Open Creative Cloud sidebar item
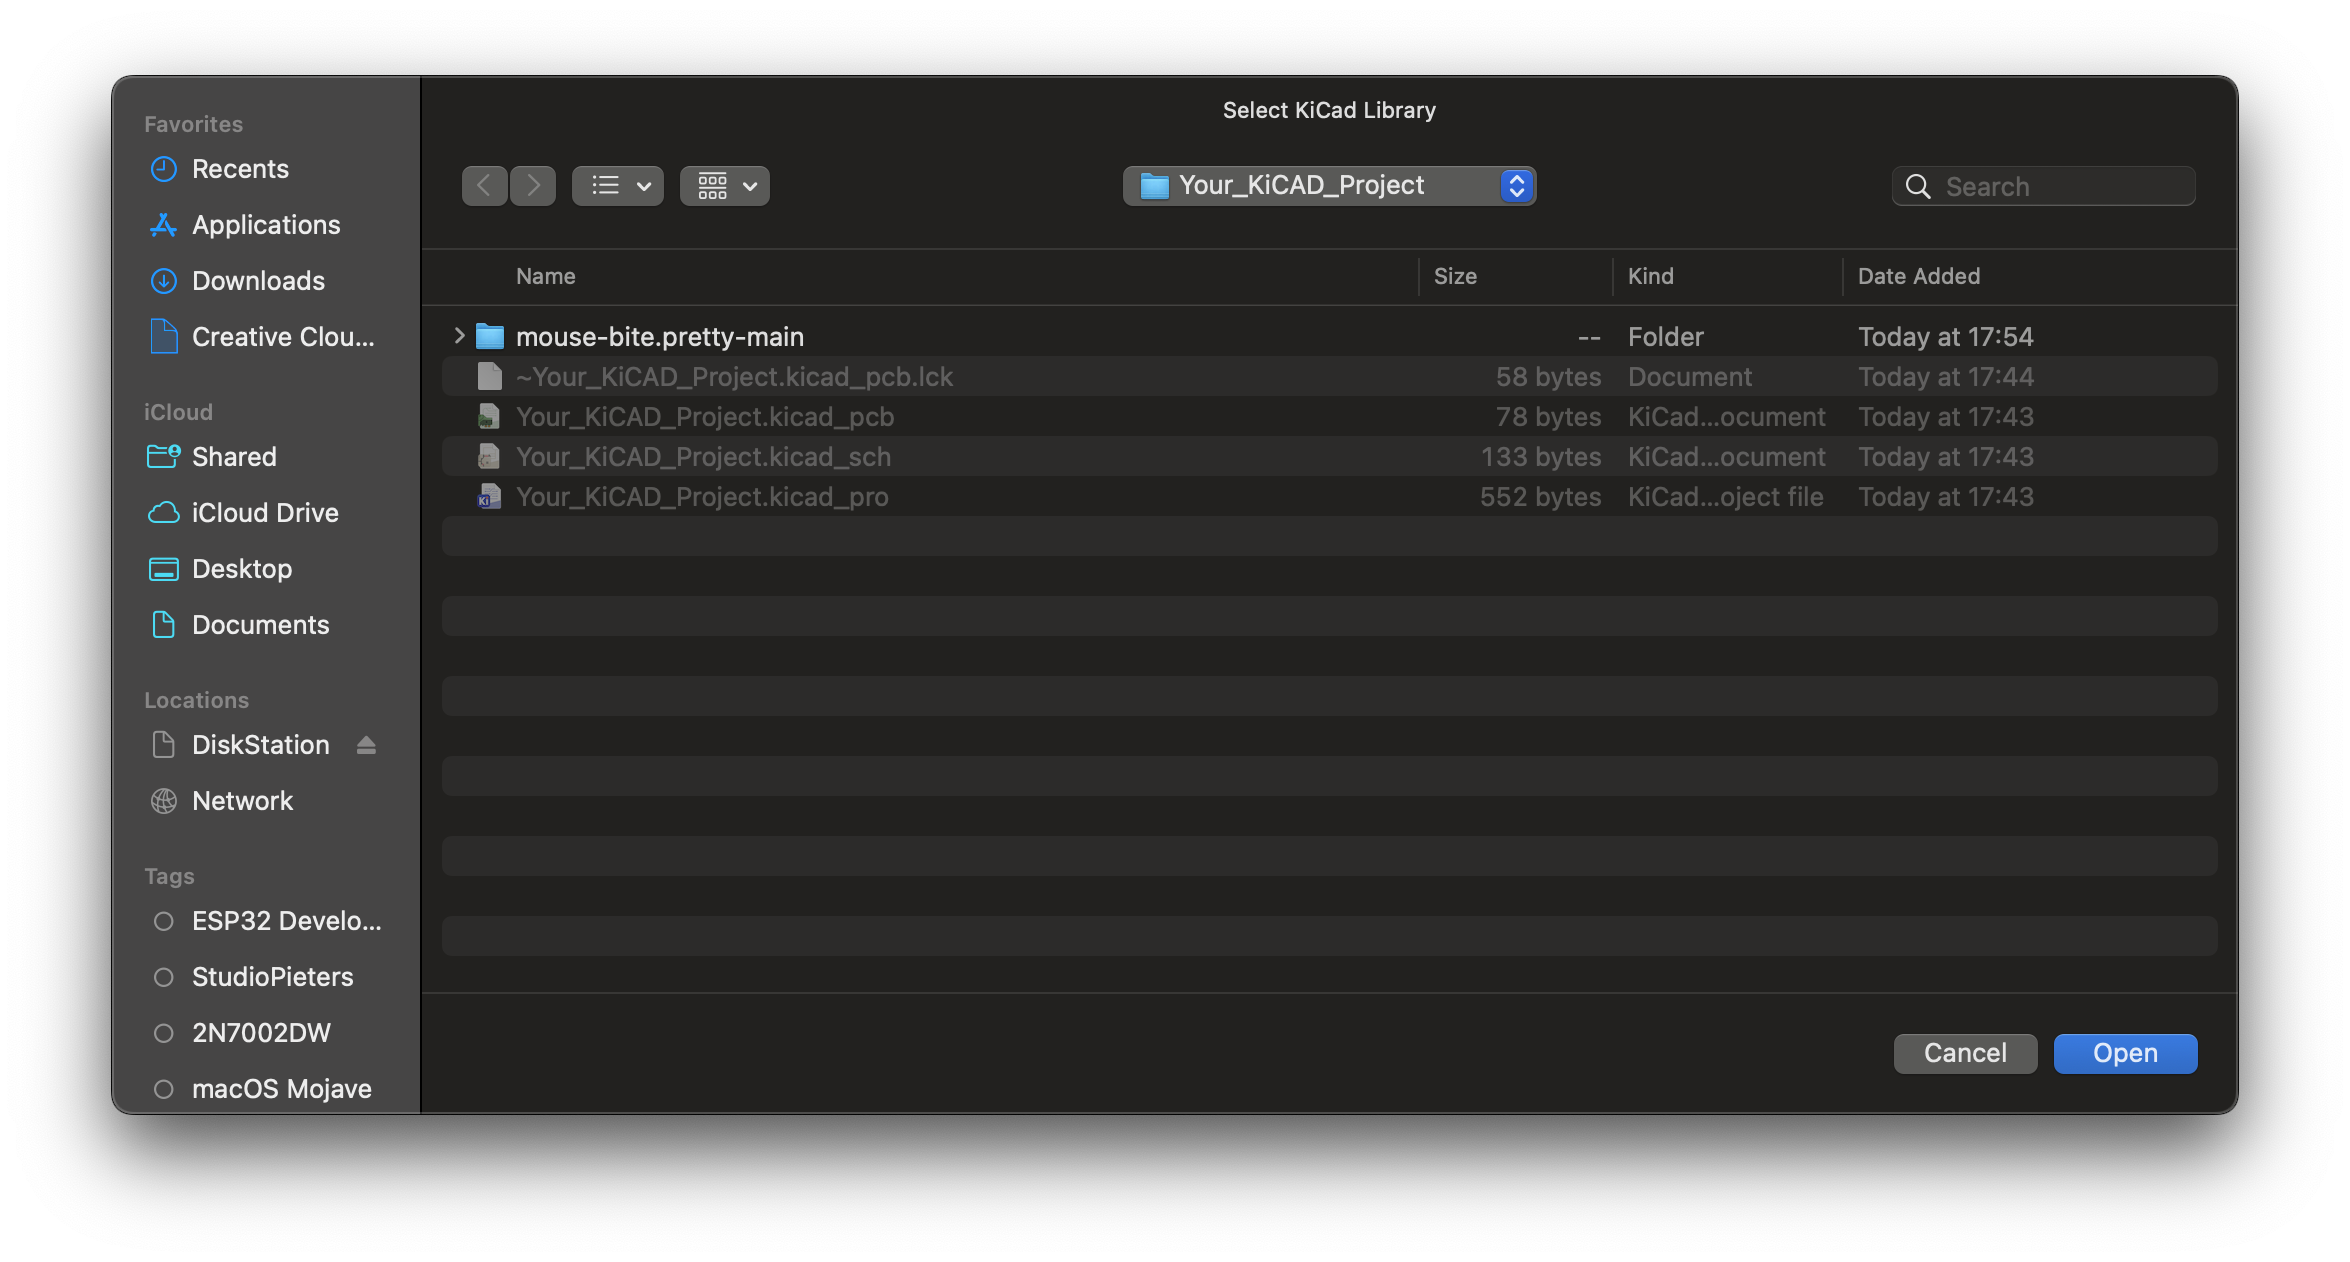Image resolution: width=2350 pixels, height=1262 pixels. tap(283, 337)
